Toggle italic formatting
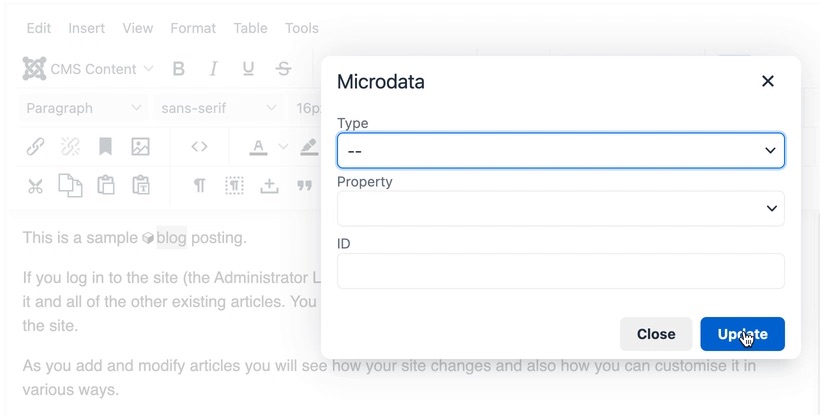The image size is (820, 415). point(213,69)
